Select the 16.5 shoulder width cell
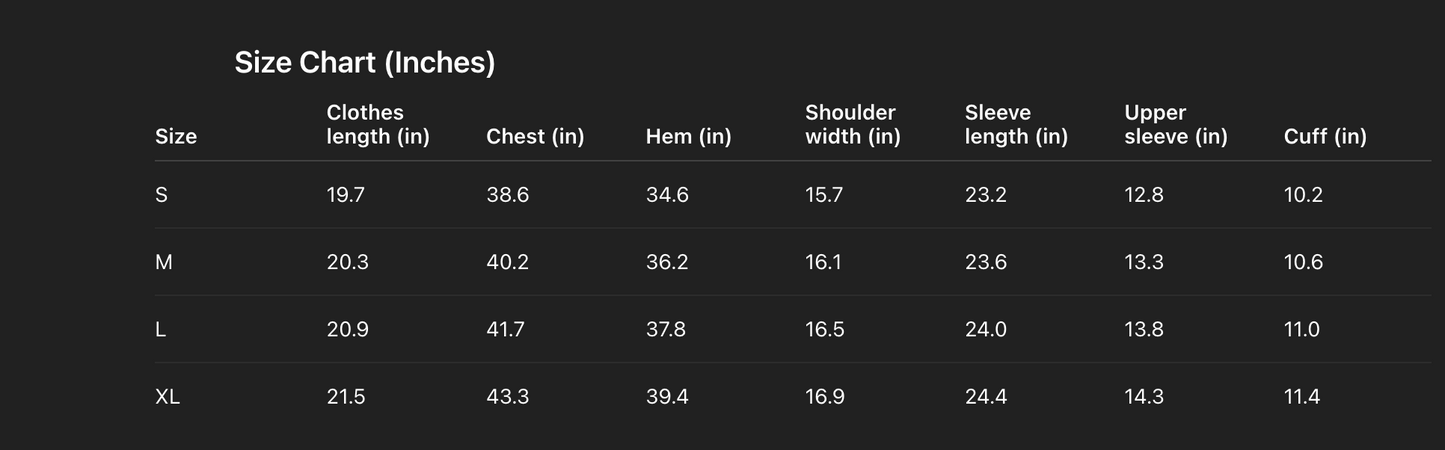Viewport: 1445px width, 450px height. (825, 329)
